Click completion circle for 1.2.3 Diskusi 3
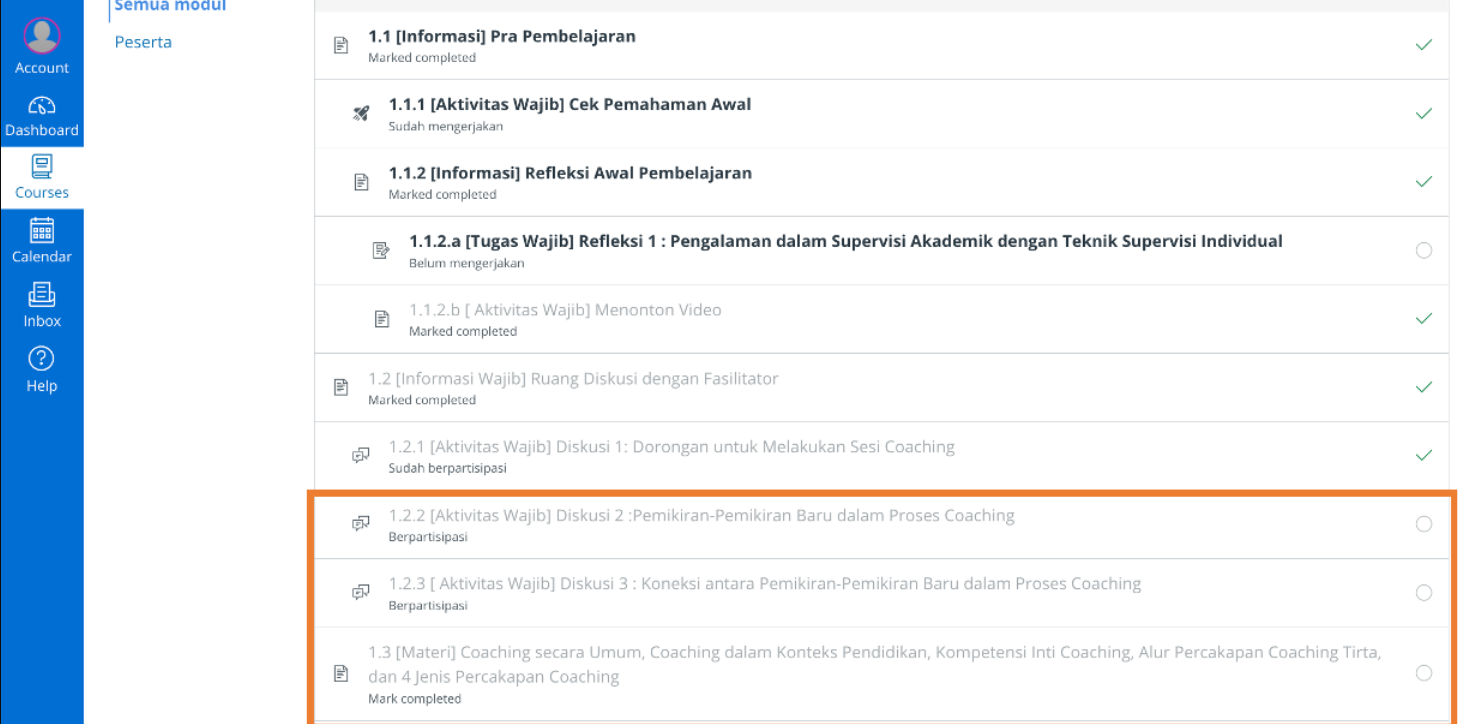Screen dimensions: 1462x724 click(1424, 593)
